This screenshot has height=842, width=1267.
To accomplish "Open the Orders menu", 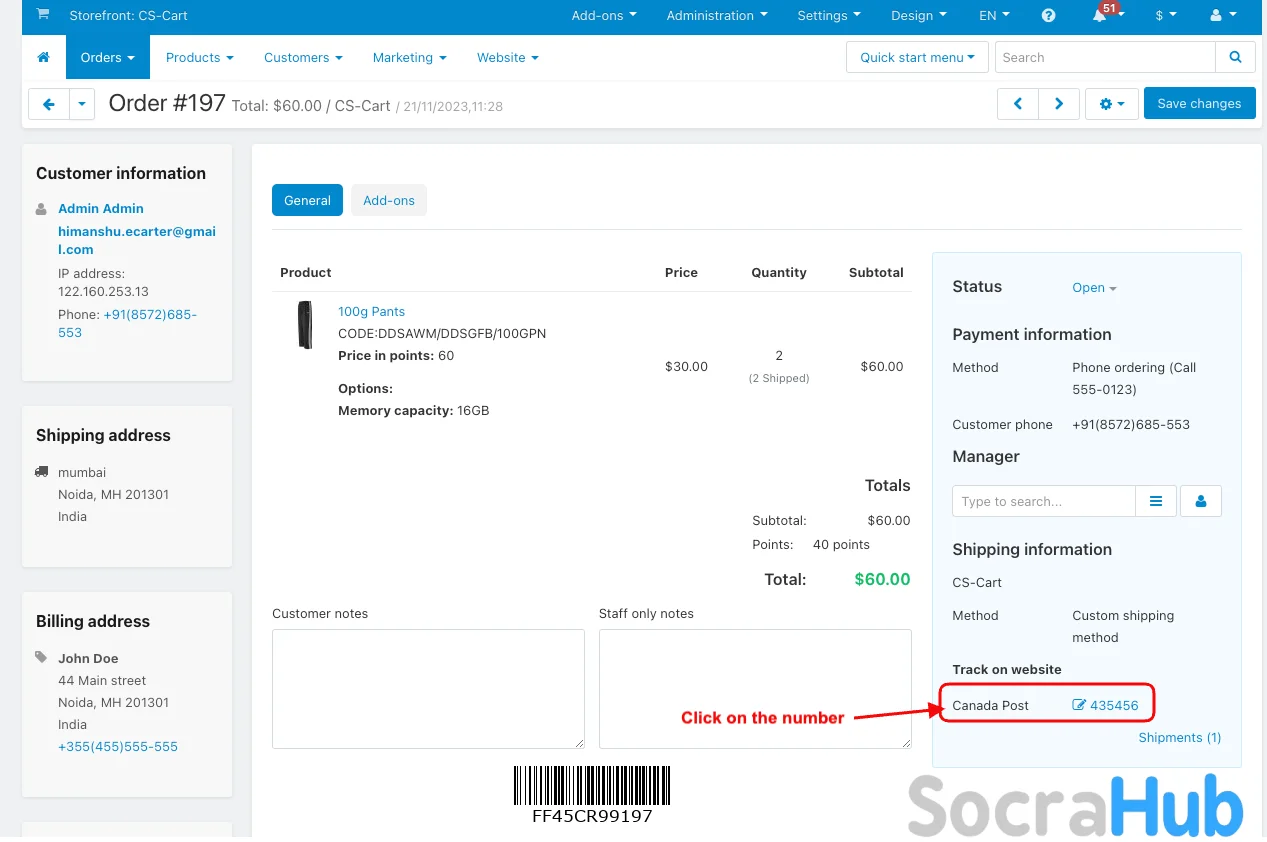I will (x=107, y=57).
